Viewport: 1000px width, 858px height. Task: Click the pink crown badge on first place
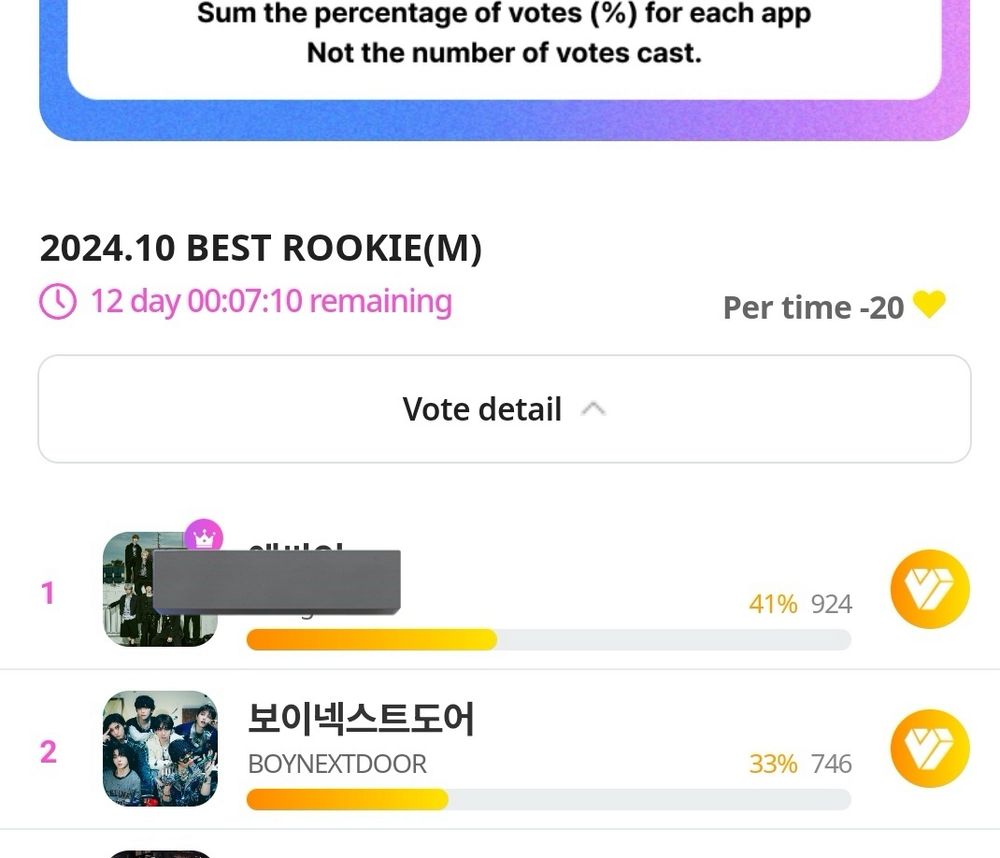click(x=203, y=537)
